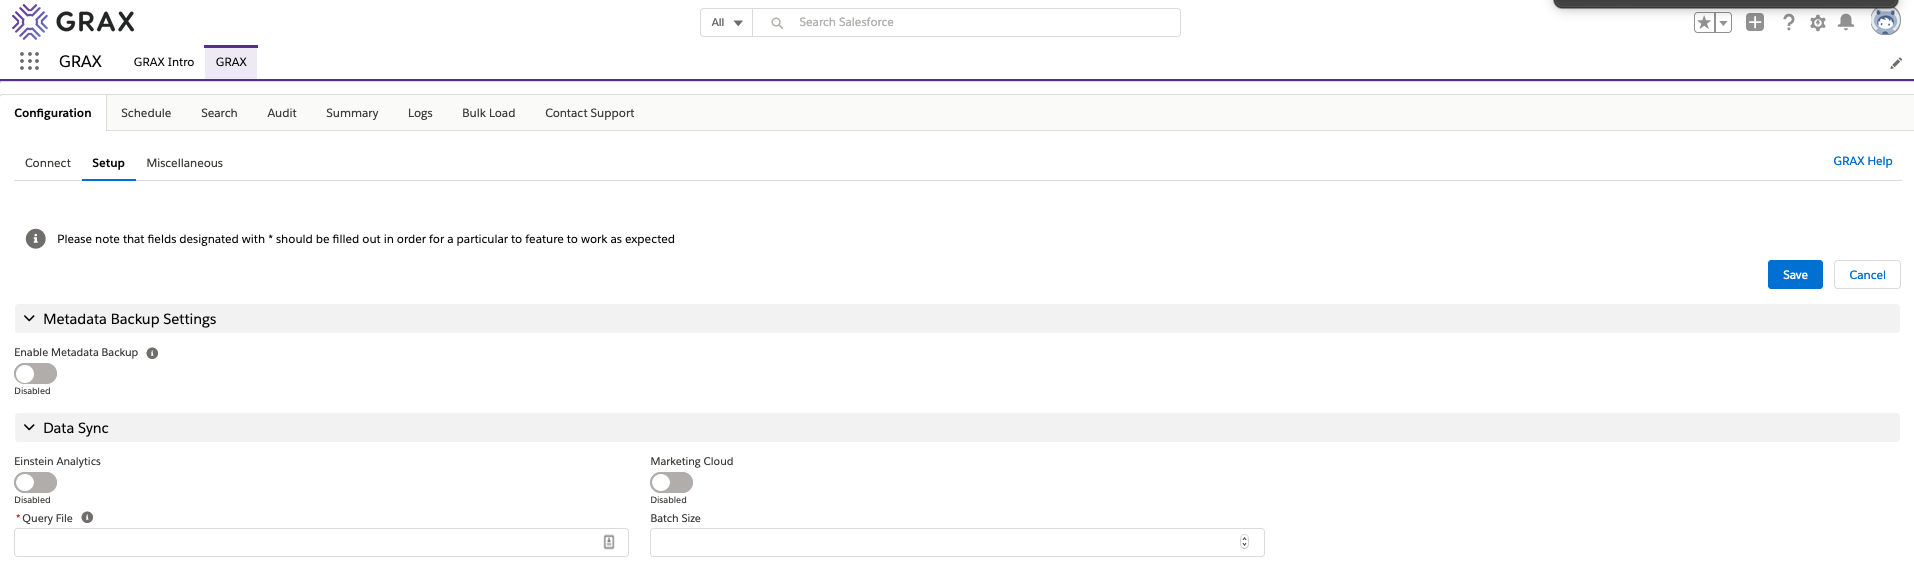Viewport: 1914px width, 568px height.
Task: Open the App Launcher grid icon
Action: [x=30, y=62]
